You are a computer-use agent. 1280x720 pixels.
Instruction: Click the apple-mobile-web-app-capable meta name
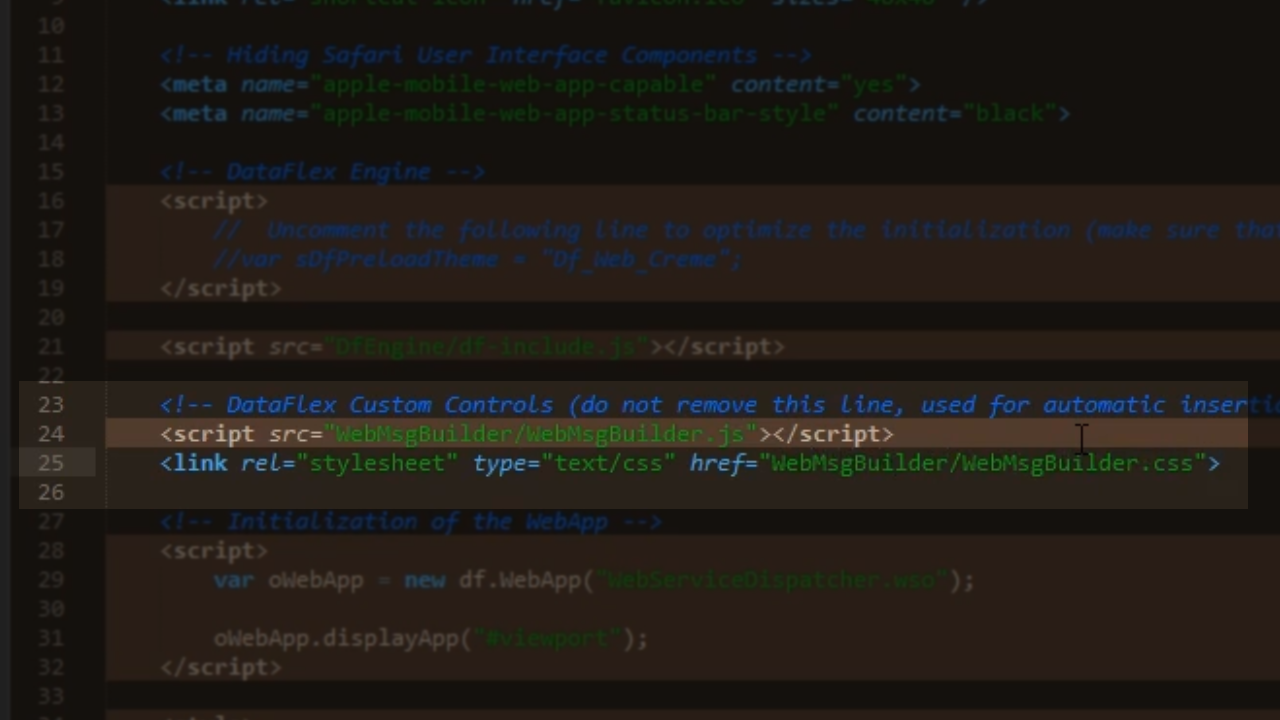pyautogui.click(x=514, y=84)
